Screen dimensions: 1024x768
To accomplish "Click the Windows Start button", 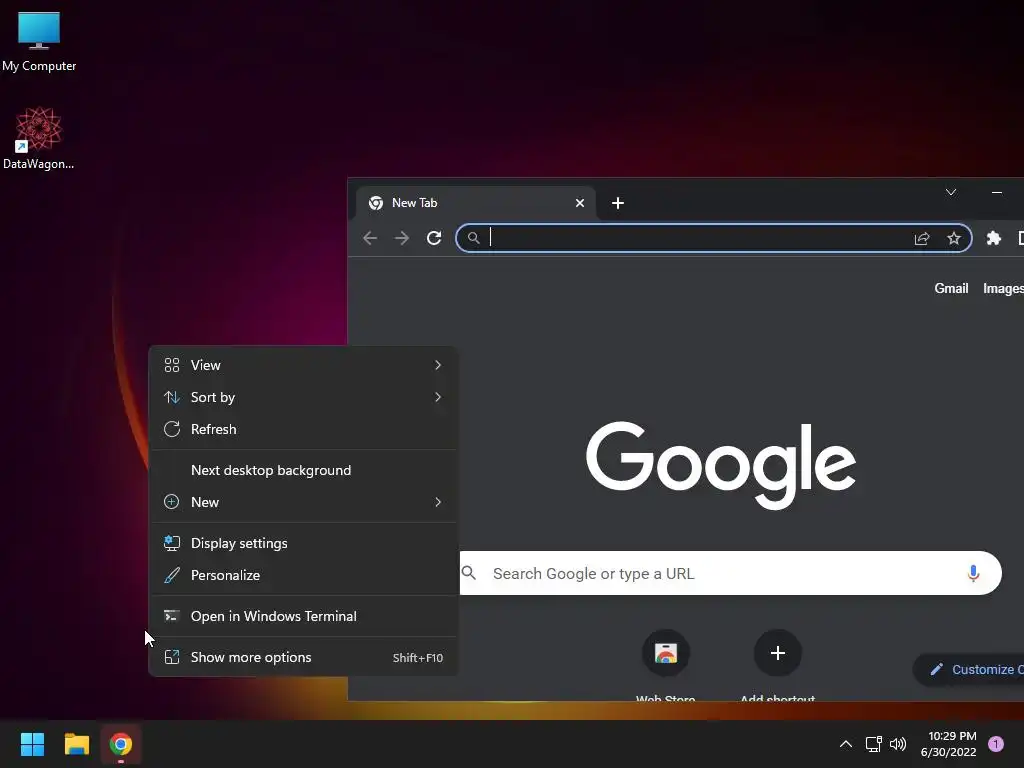I will [32, 744].
